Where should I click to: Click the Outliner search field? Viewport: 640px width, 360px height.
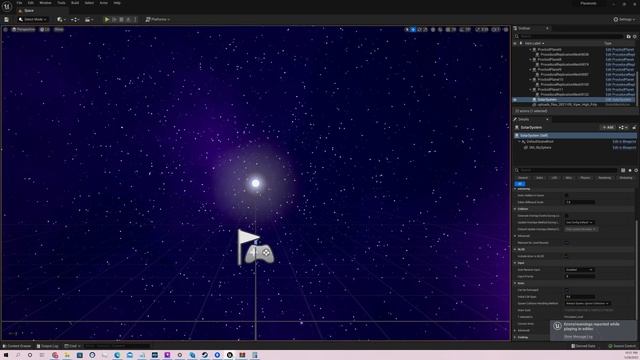coord(571,36)
